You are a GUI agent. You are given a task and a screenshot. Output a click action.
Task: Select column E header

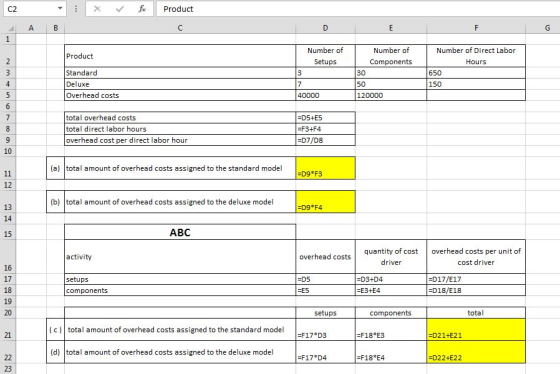(x=391, y=28)
